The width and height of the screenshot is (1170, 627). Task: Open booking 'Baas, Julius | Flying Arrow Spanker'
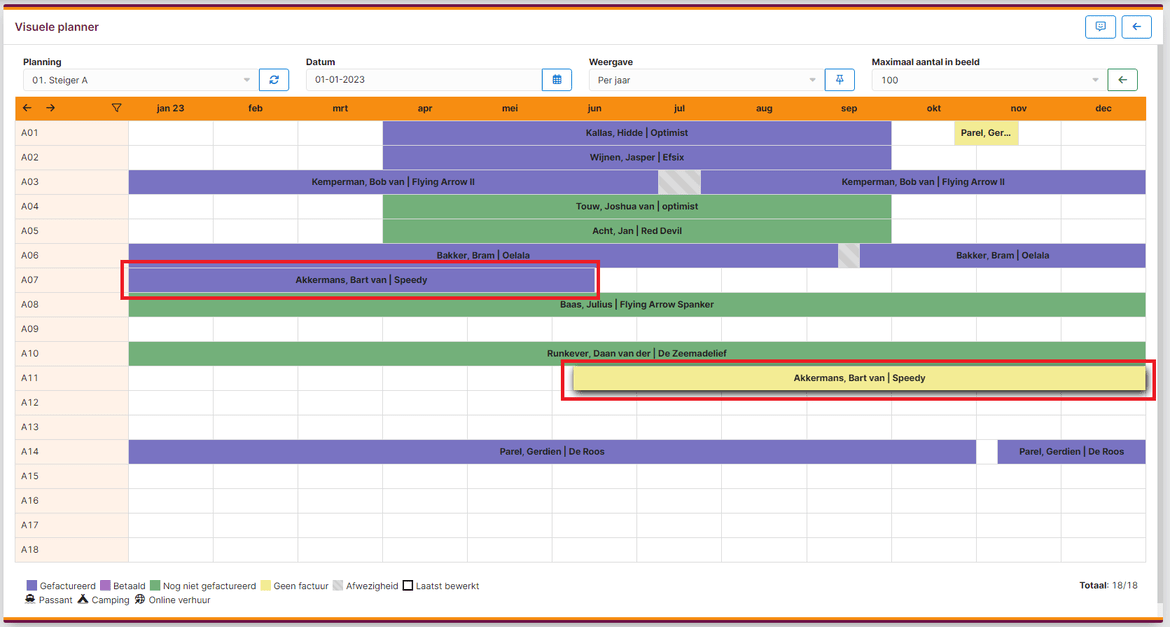point(636,305)
